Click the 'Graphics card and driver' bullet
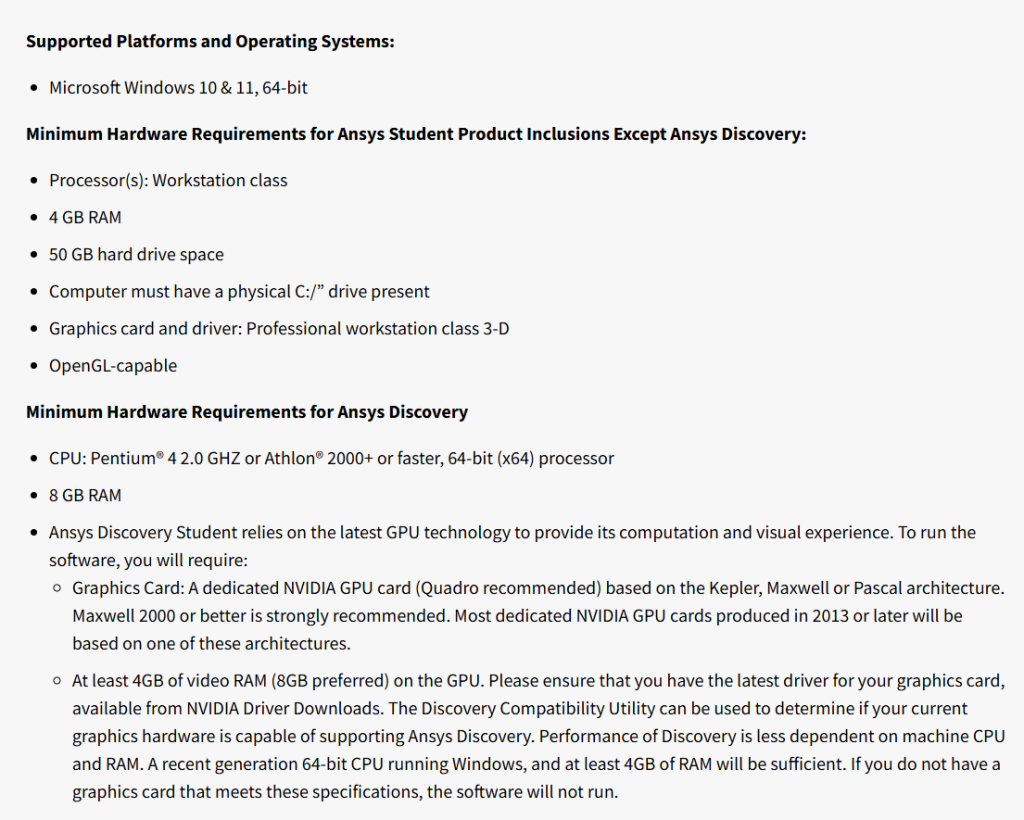Screen dimensions: 1024x820 tap(278, 329)
